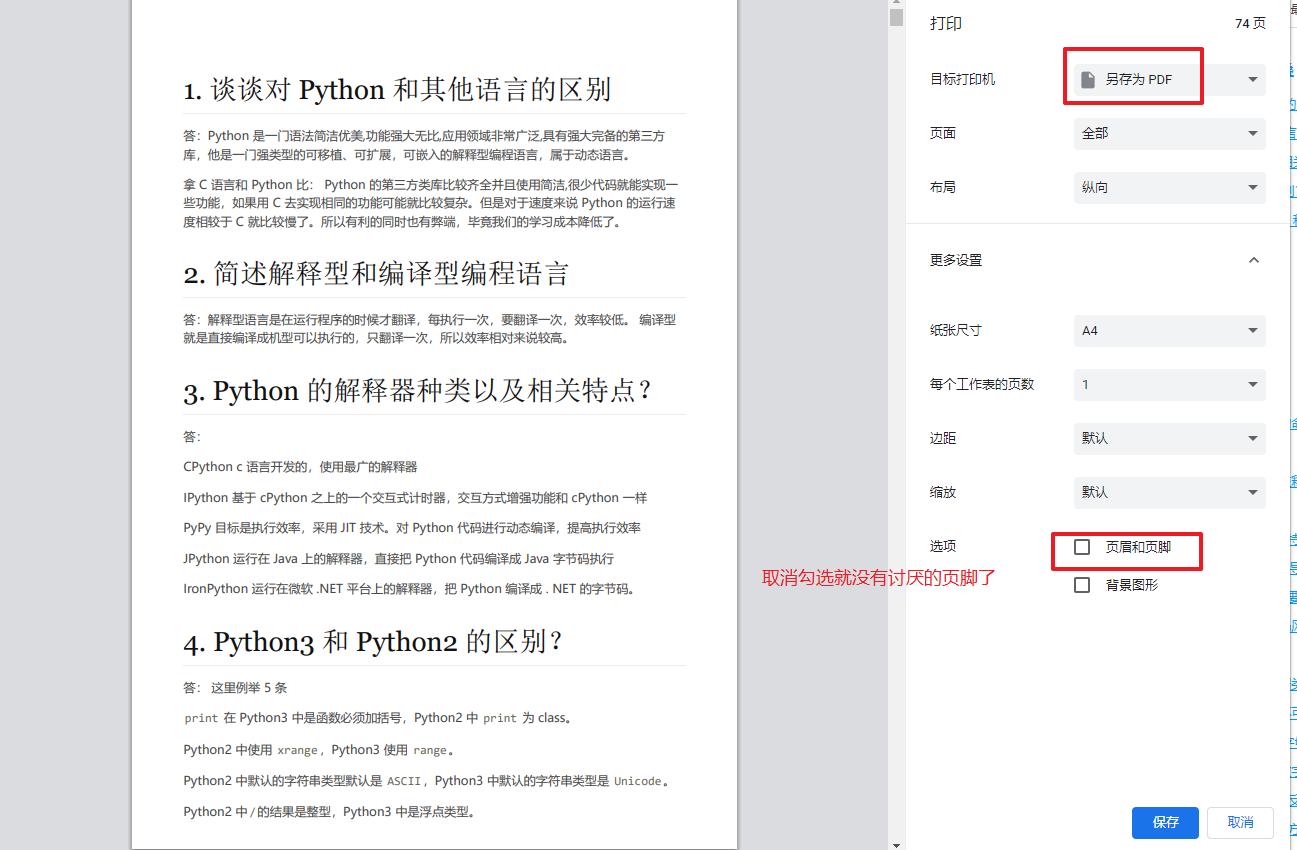Click the 取消 cancel button
This screenshot has height=850, width=1297.
pos(1240,822)
